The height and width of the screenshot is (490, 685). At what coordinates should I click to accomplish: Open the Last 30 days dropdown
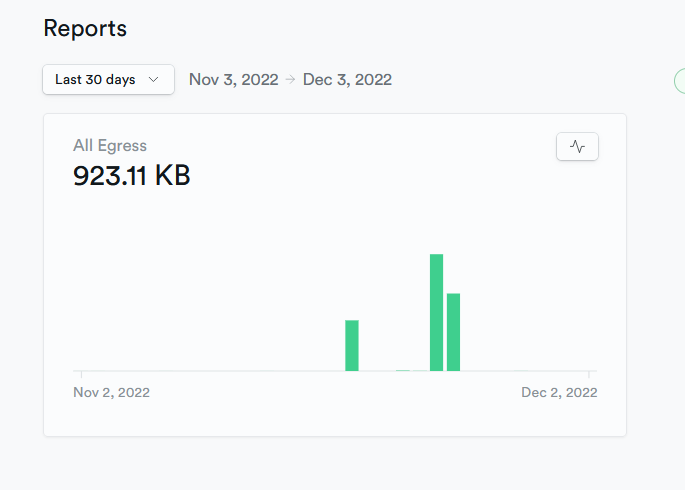108,80
